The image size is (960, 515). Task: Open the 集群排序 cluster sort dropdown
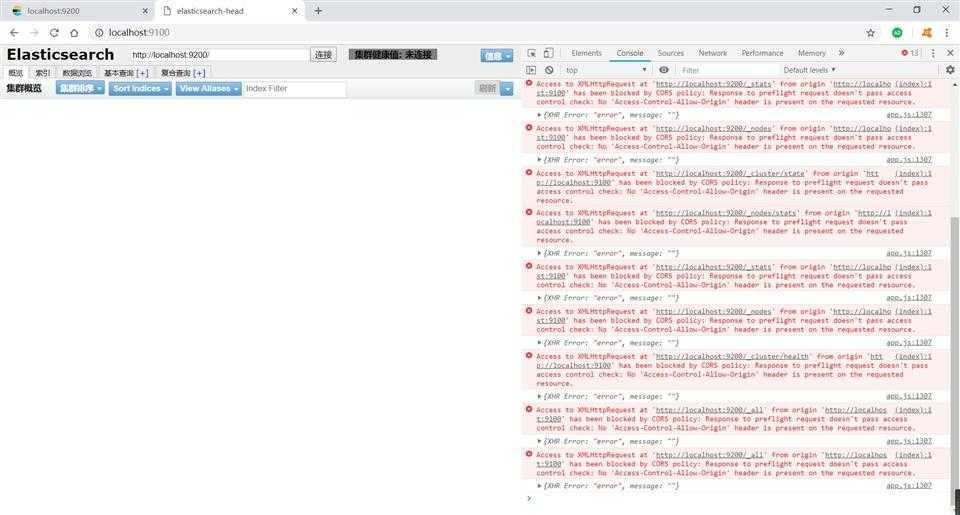pyautogui.click(x=80, y=88)
